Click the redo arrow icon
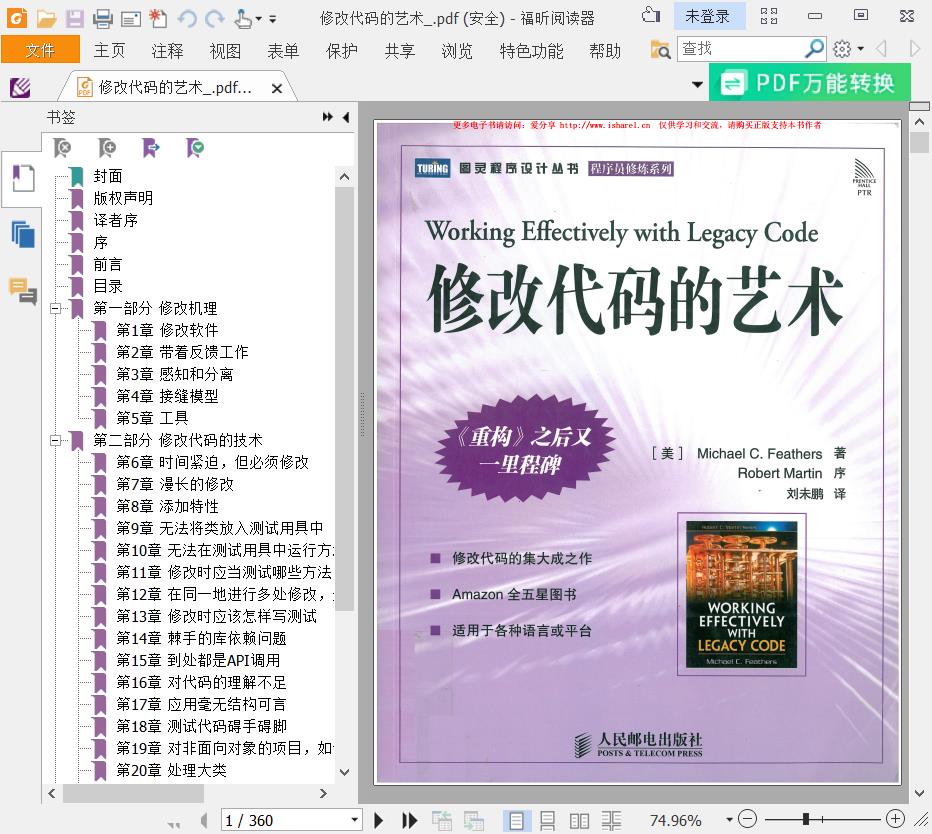Viewport: 932px width, 834px height. pyautogui.click(x=214, y=19)
